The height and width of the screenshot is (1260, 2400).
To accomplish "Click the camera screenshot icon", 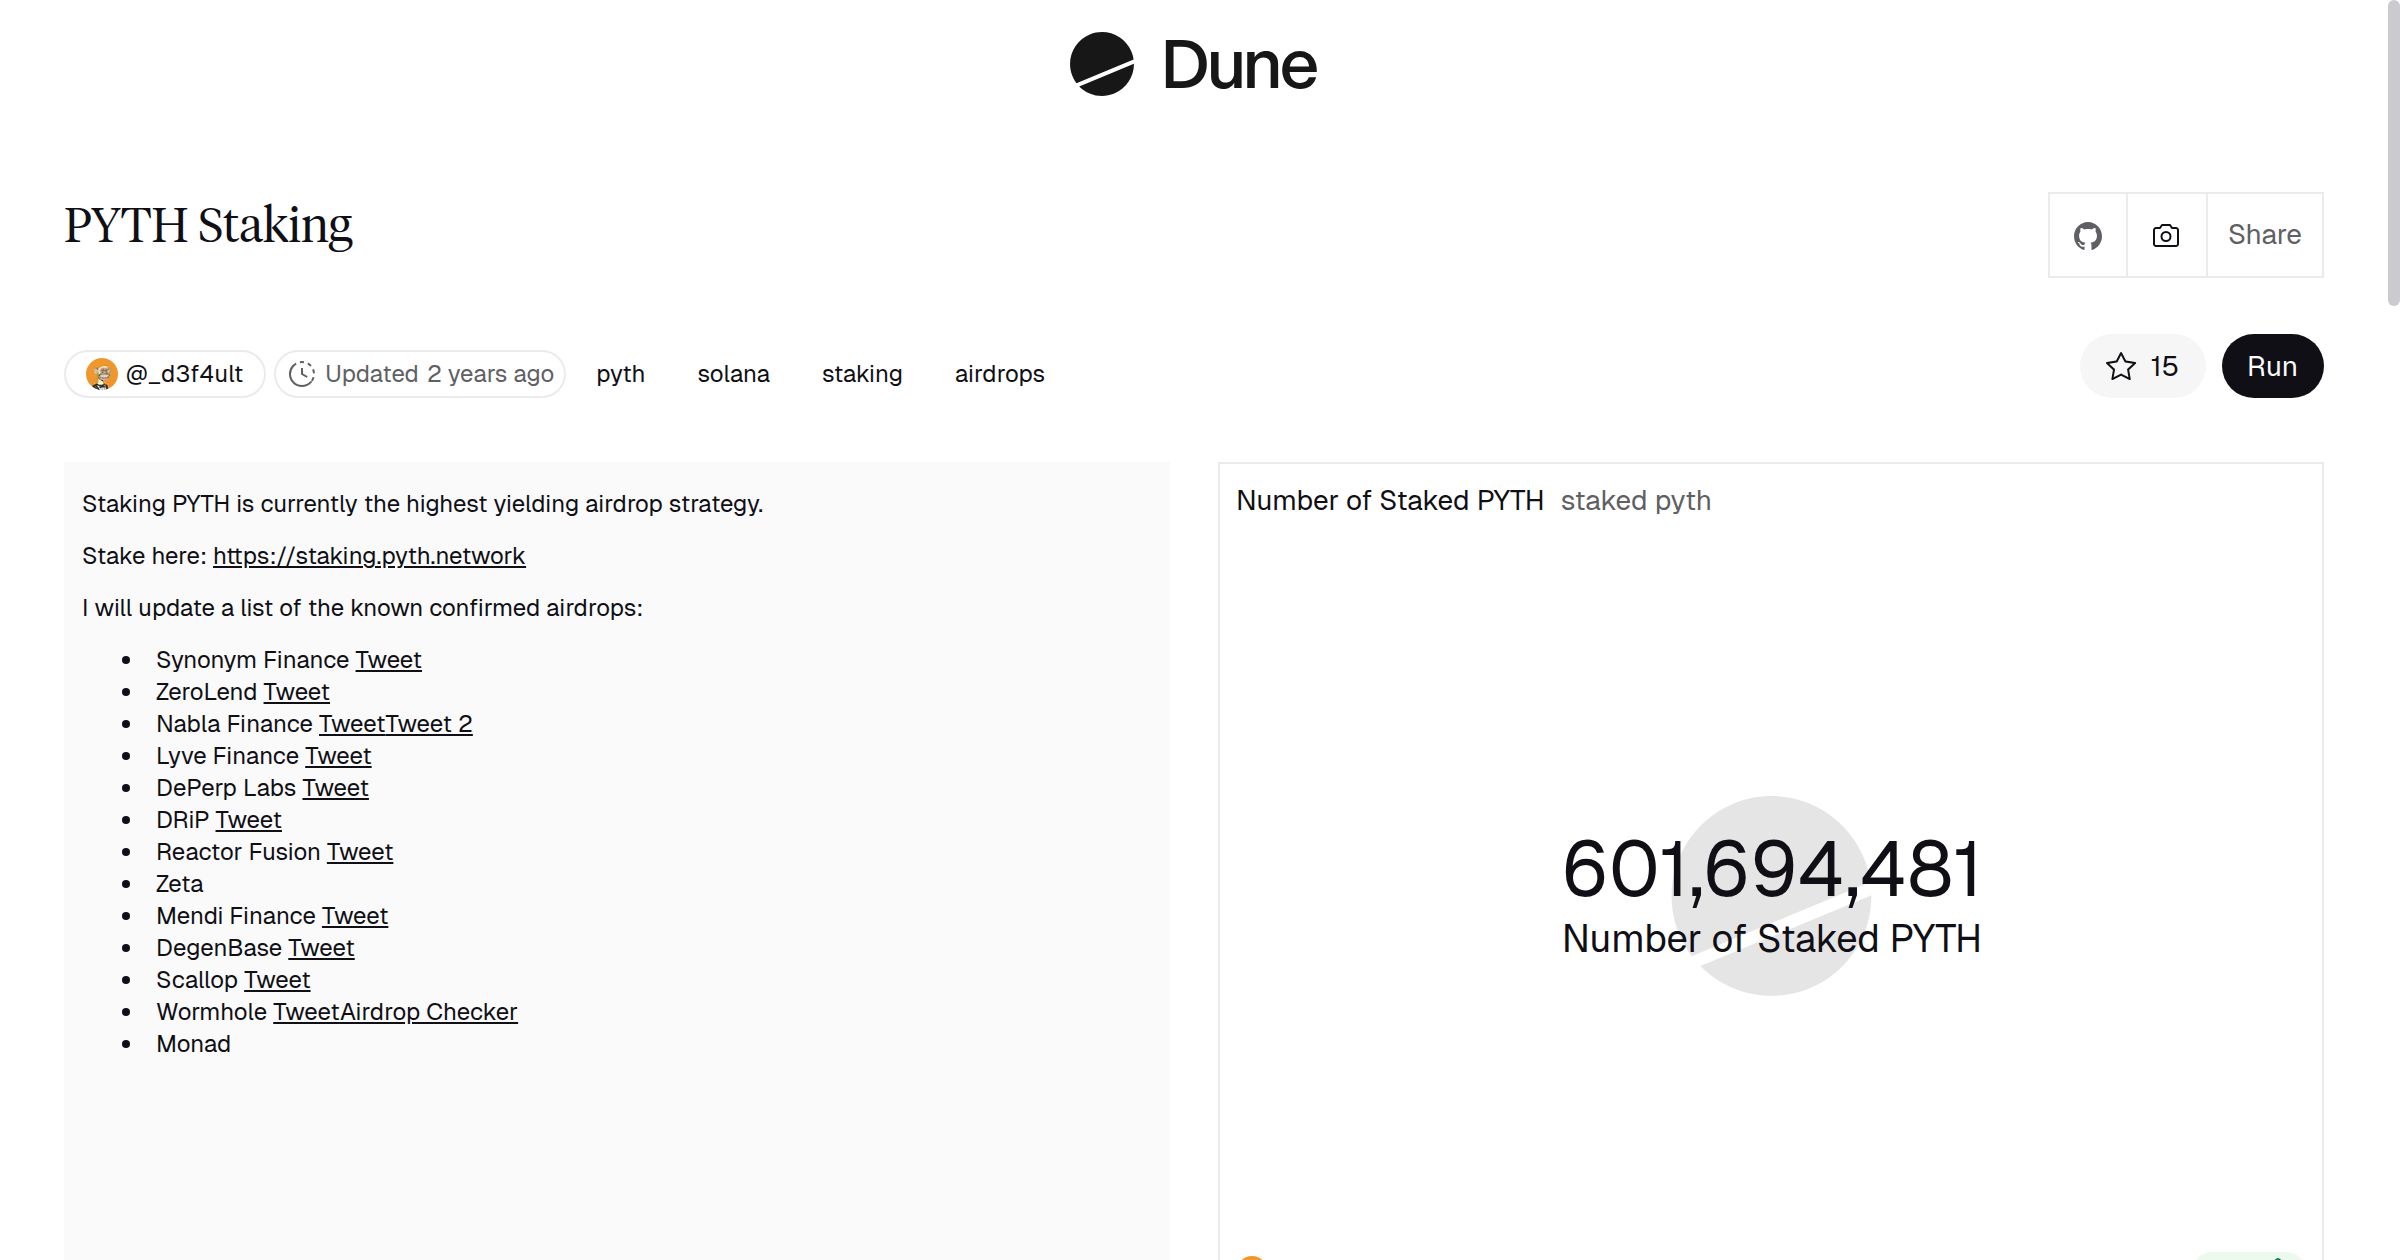I will point(2166,236).
